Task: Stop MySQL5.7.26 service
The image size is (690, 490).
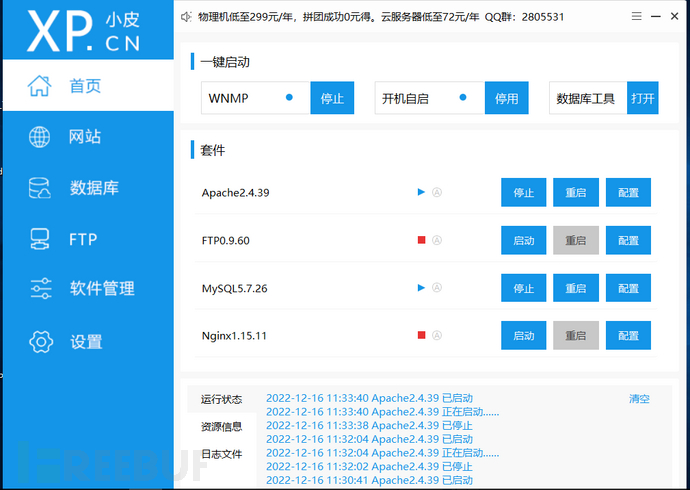Action: pos(524,288)
